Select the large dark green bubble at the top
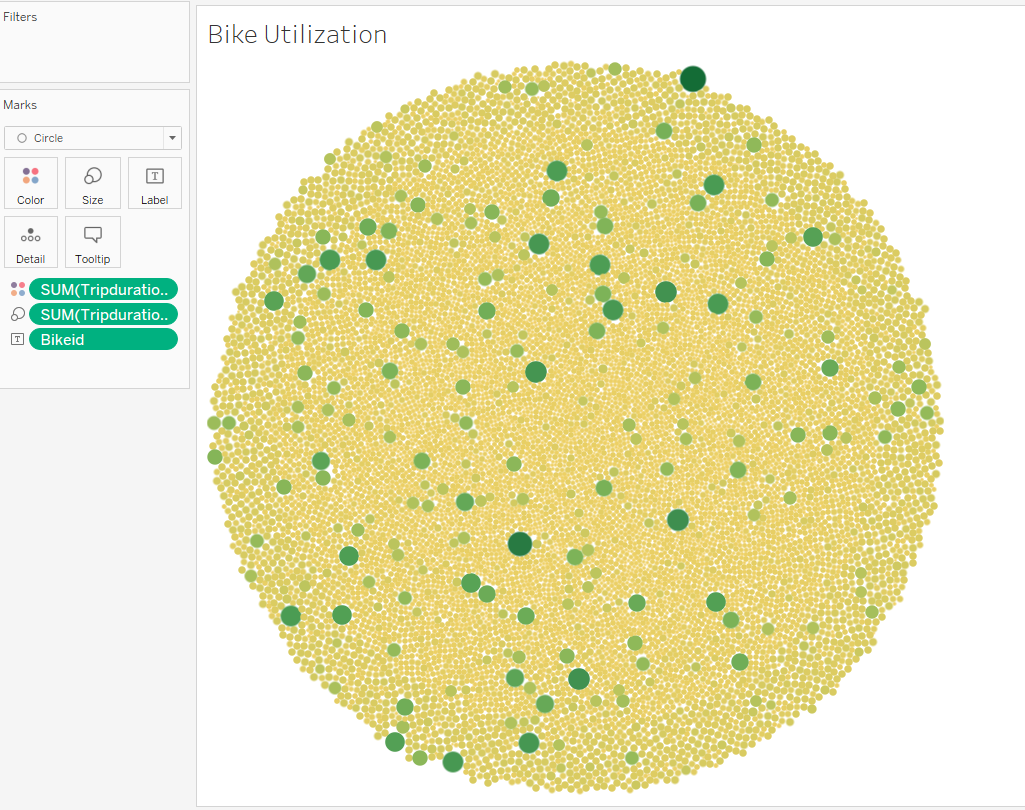 click(693, 78)
